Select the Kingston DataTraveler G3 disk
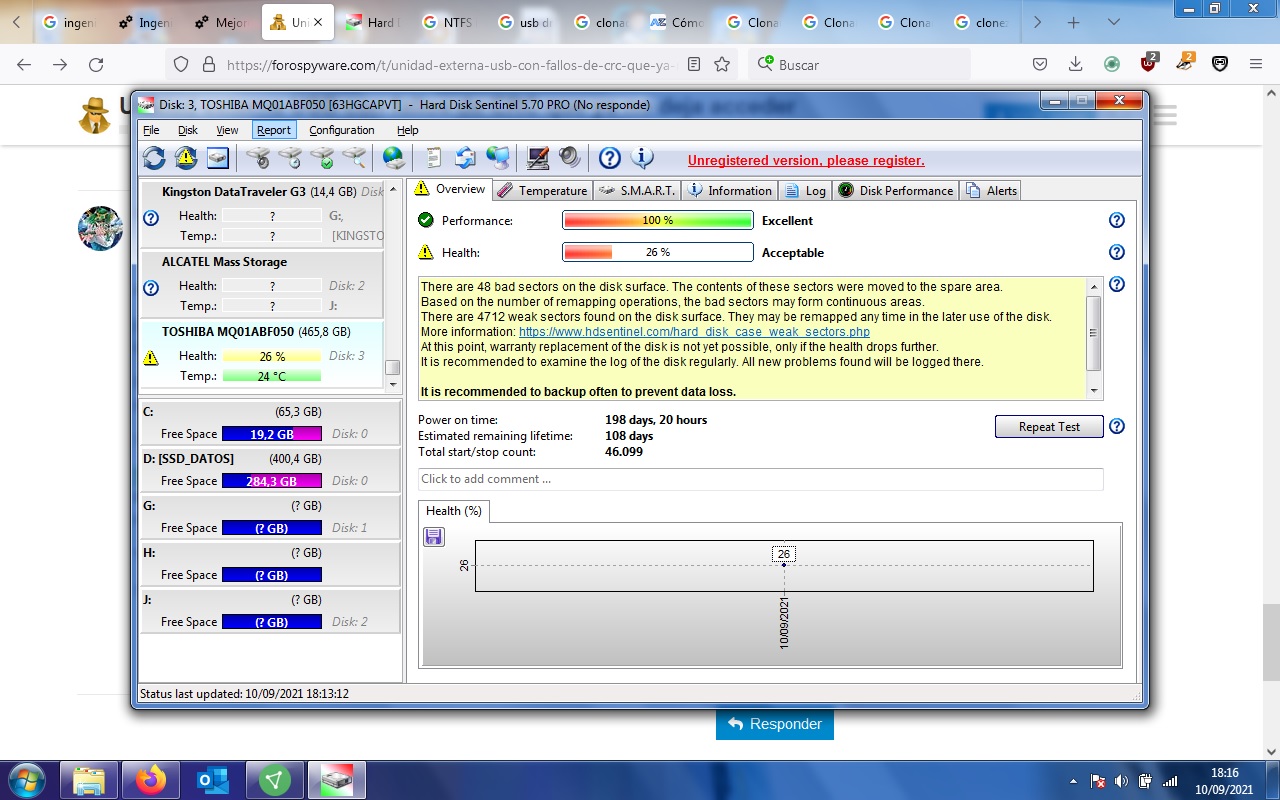Screen dimensions: 1280x800 262,214
